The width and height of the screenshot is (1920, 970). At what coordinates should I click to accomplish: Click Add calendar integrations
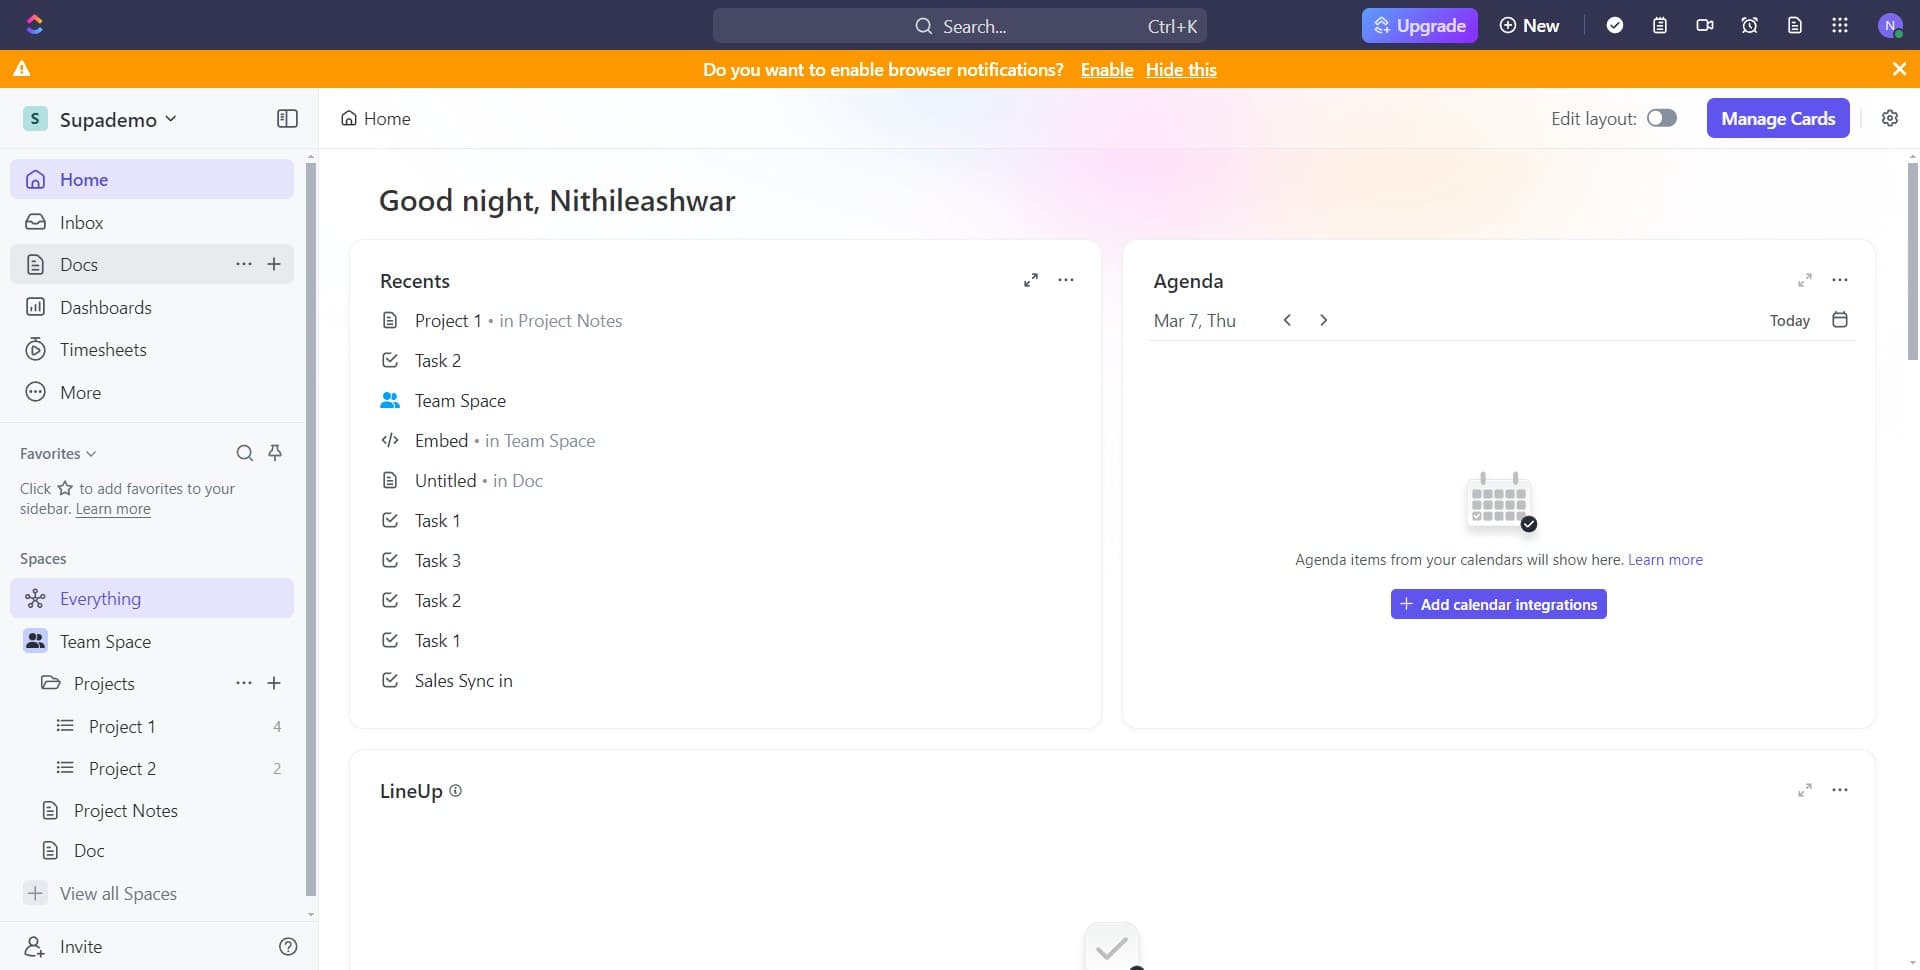pyautogui.click(x=1498, y=603)
